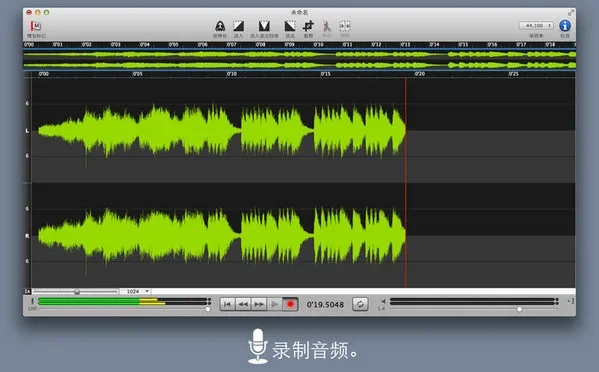Open the 1024 zoom level dropdown
Image resolution: width=599 pixels, height=372 pixels.
click(x=136, y=291)
